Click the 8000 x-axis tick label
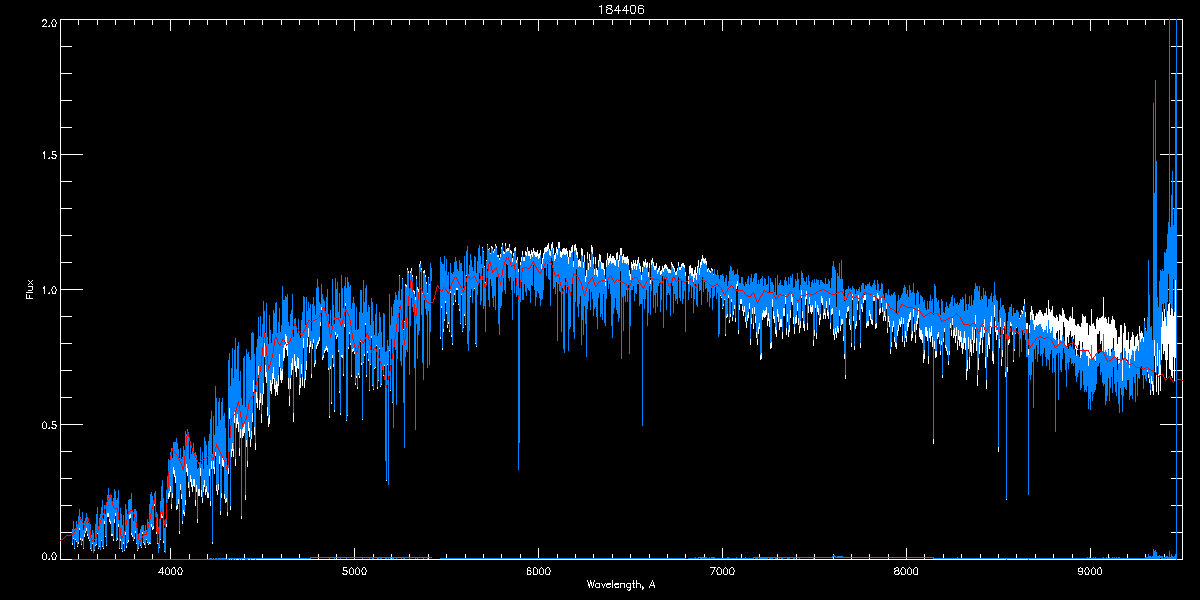Image resolution: width=1200 pixels, height=600 pixels. point(906,572)
